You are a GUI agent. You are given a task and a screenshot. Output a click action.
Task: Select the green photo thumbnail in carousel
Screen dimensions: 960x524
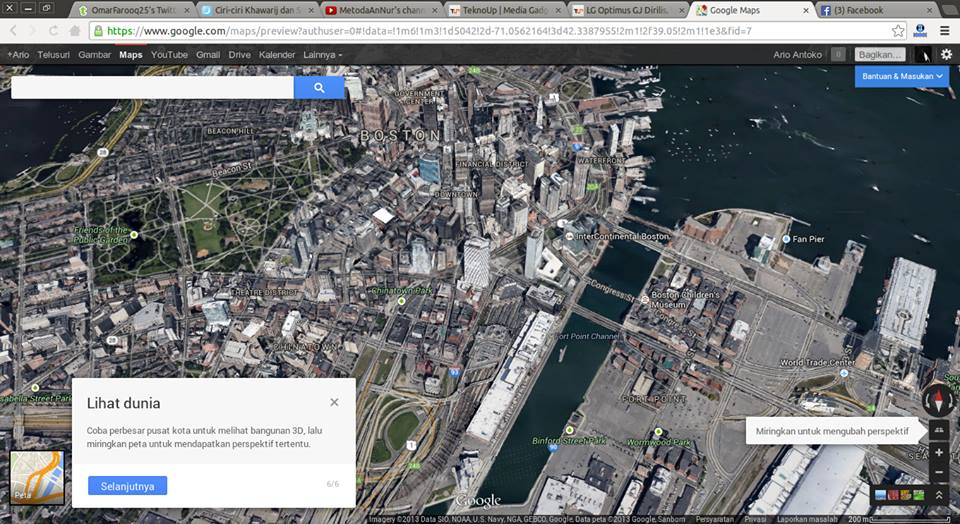pyautogui.click(x=918, y=495)
